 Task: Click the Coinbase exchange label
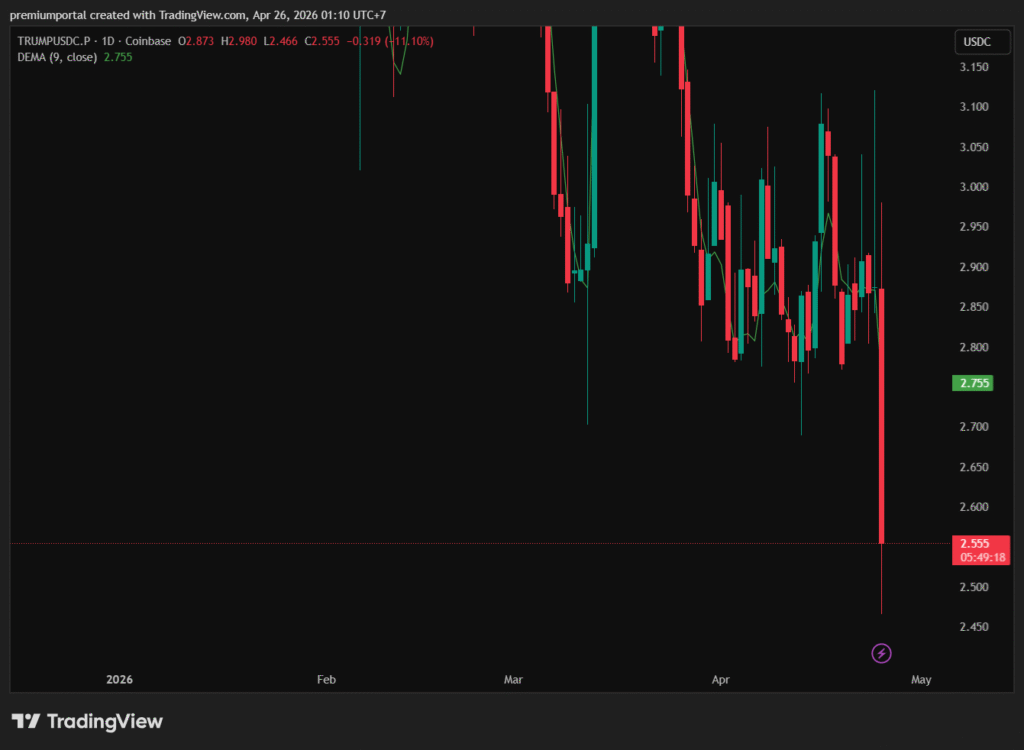149,41
